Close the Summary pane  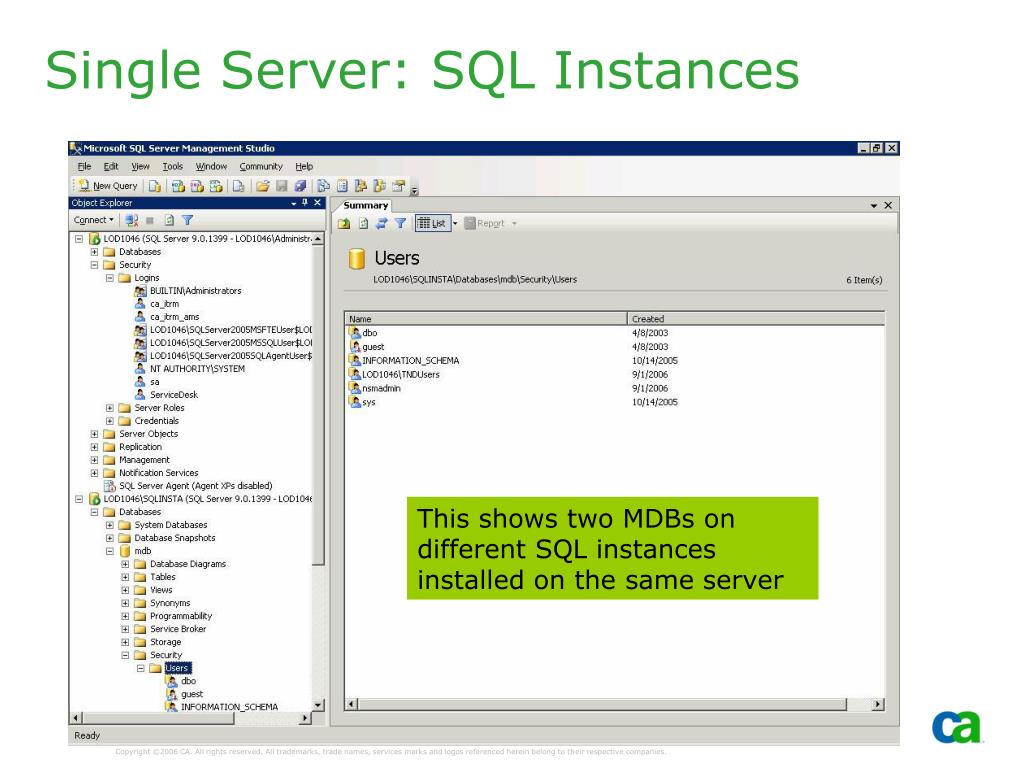pos(888,205)
